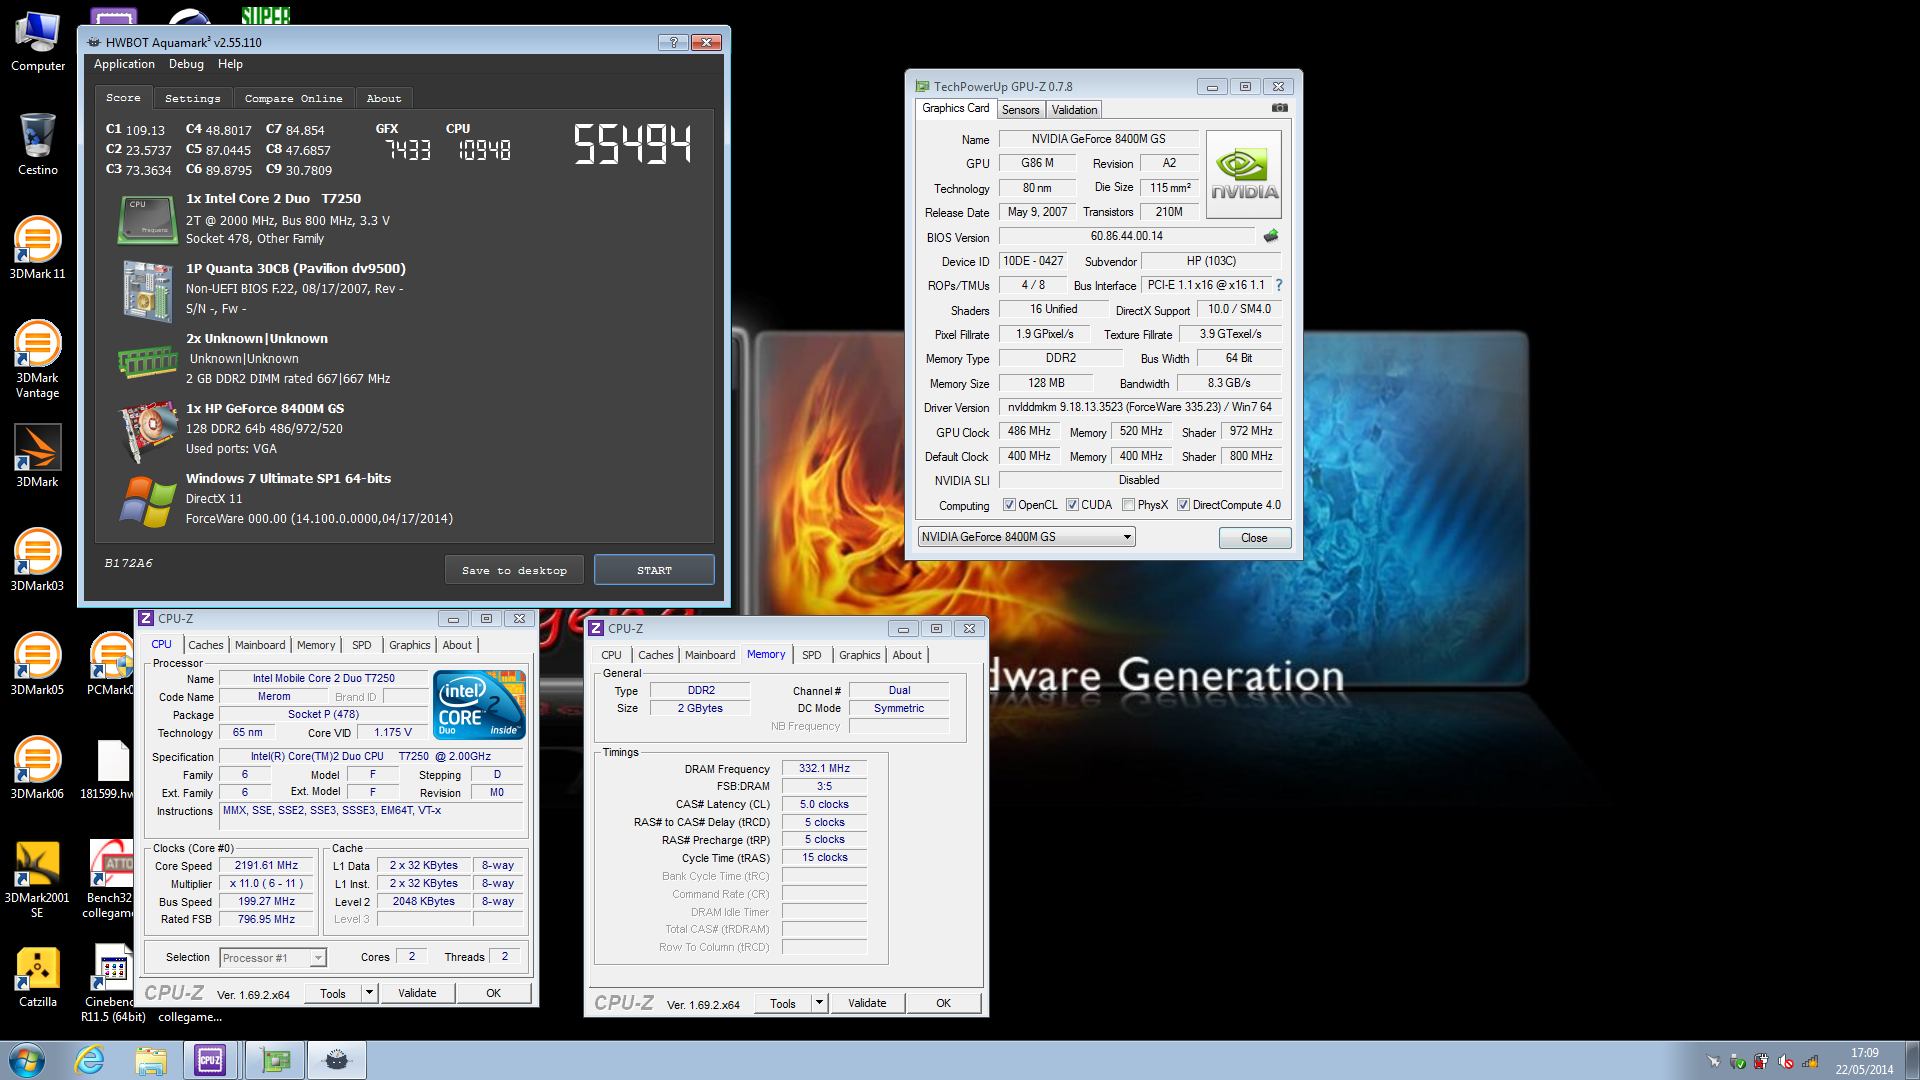The width and height of the screenshot is (1920, 1080).
Task: Open SPD tab in right CPU-Z window
Action: pyautogui.click(x=811, y=655)
